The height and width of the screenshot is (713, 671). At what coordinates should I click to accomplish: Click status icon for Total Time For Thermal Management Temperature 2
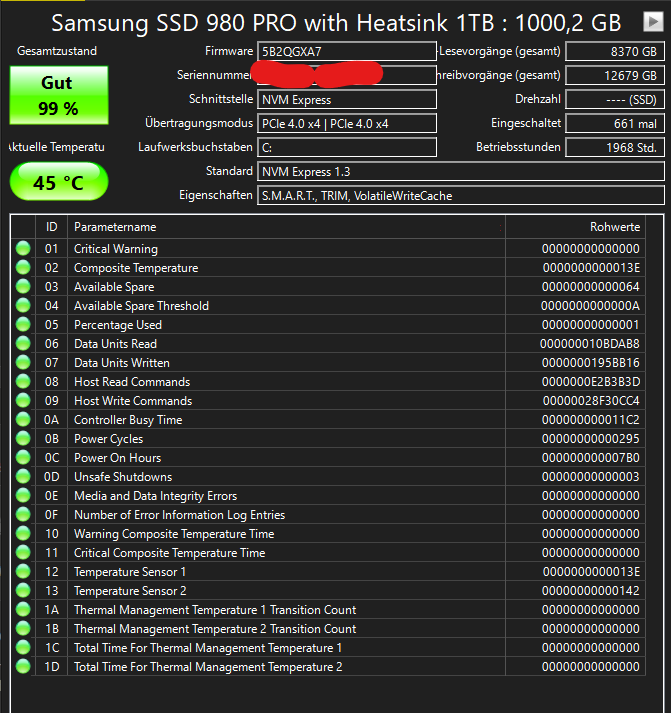(x=23, y=667)
